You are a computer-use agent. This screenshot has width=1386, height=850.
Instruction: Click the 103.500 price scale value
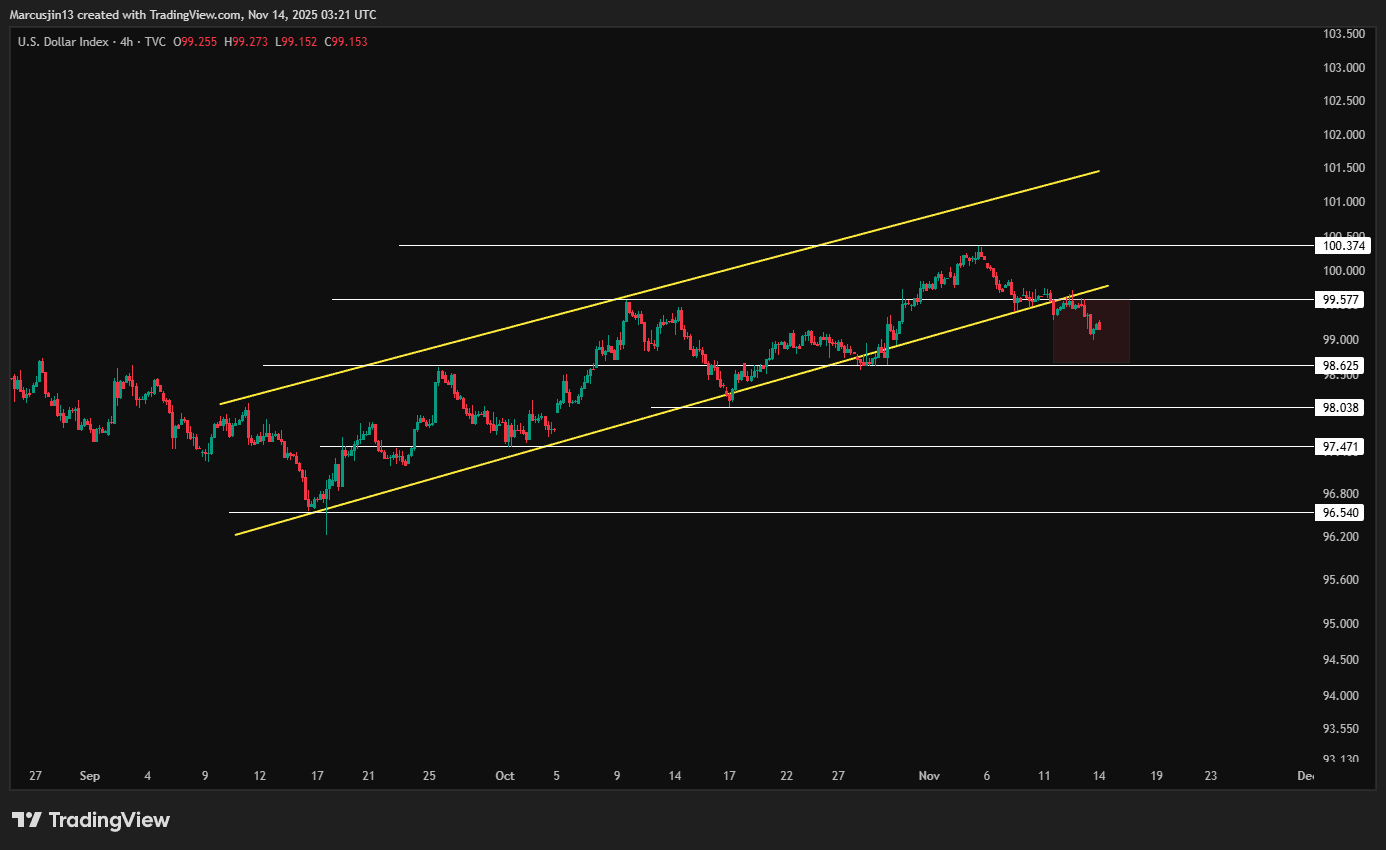tap(1343, 34)
